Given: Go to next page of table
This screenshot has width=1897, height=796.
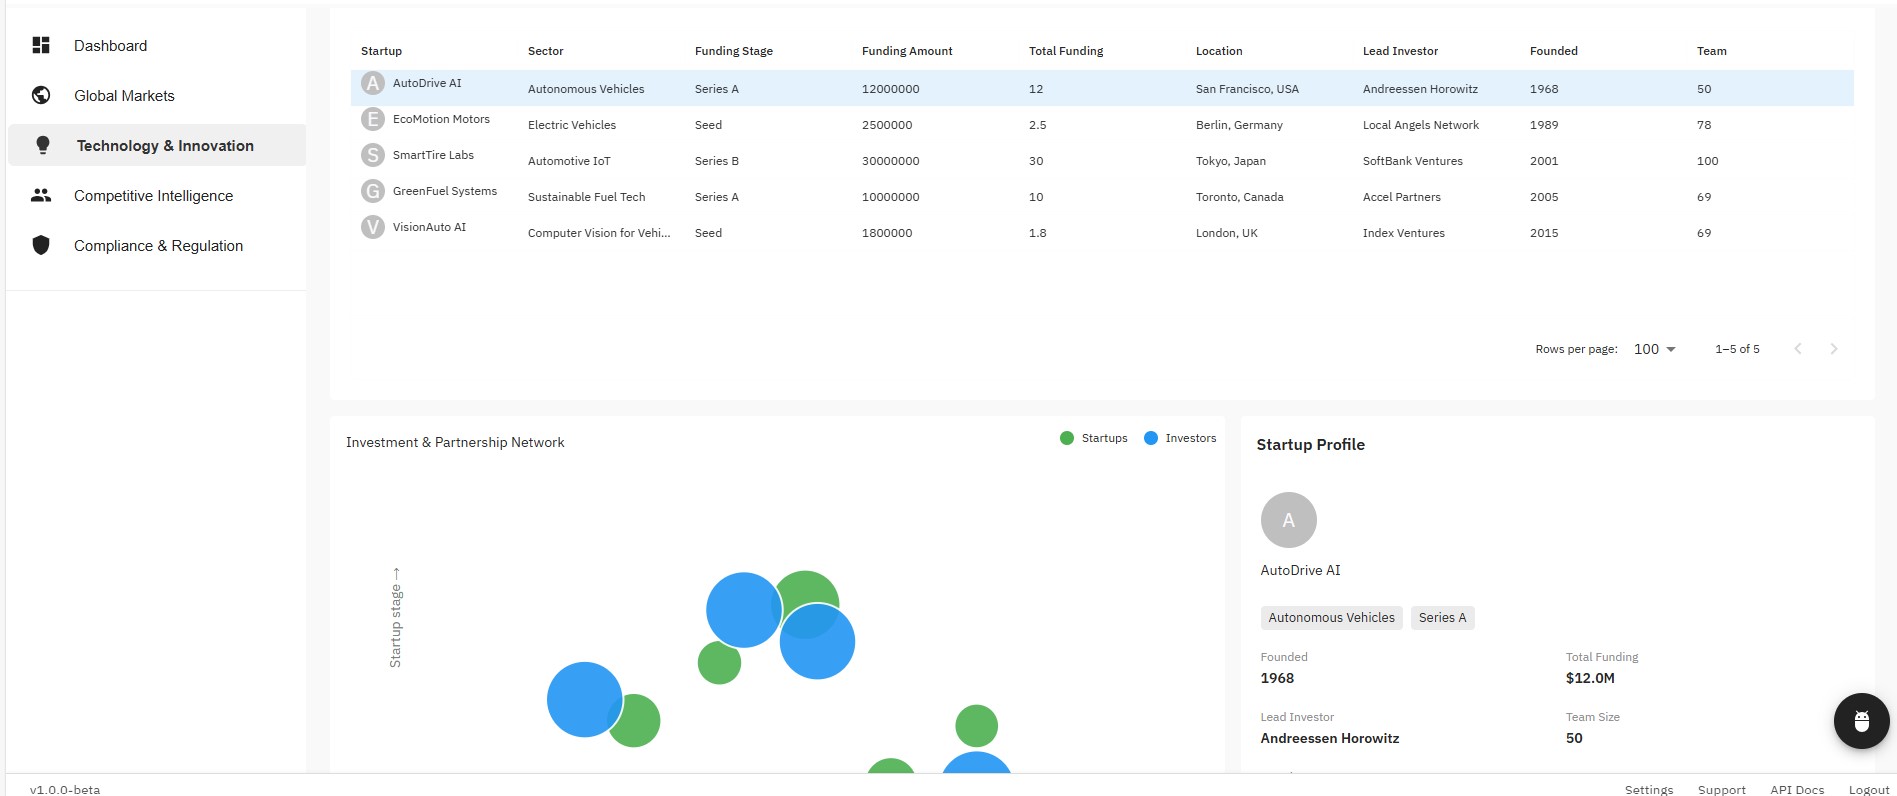Looking at the screenshot, I should pos(1833,349).
